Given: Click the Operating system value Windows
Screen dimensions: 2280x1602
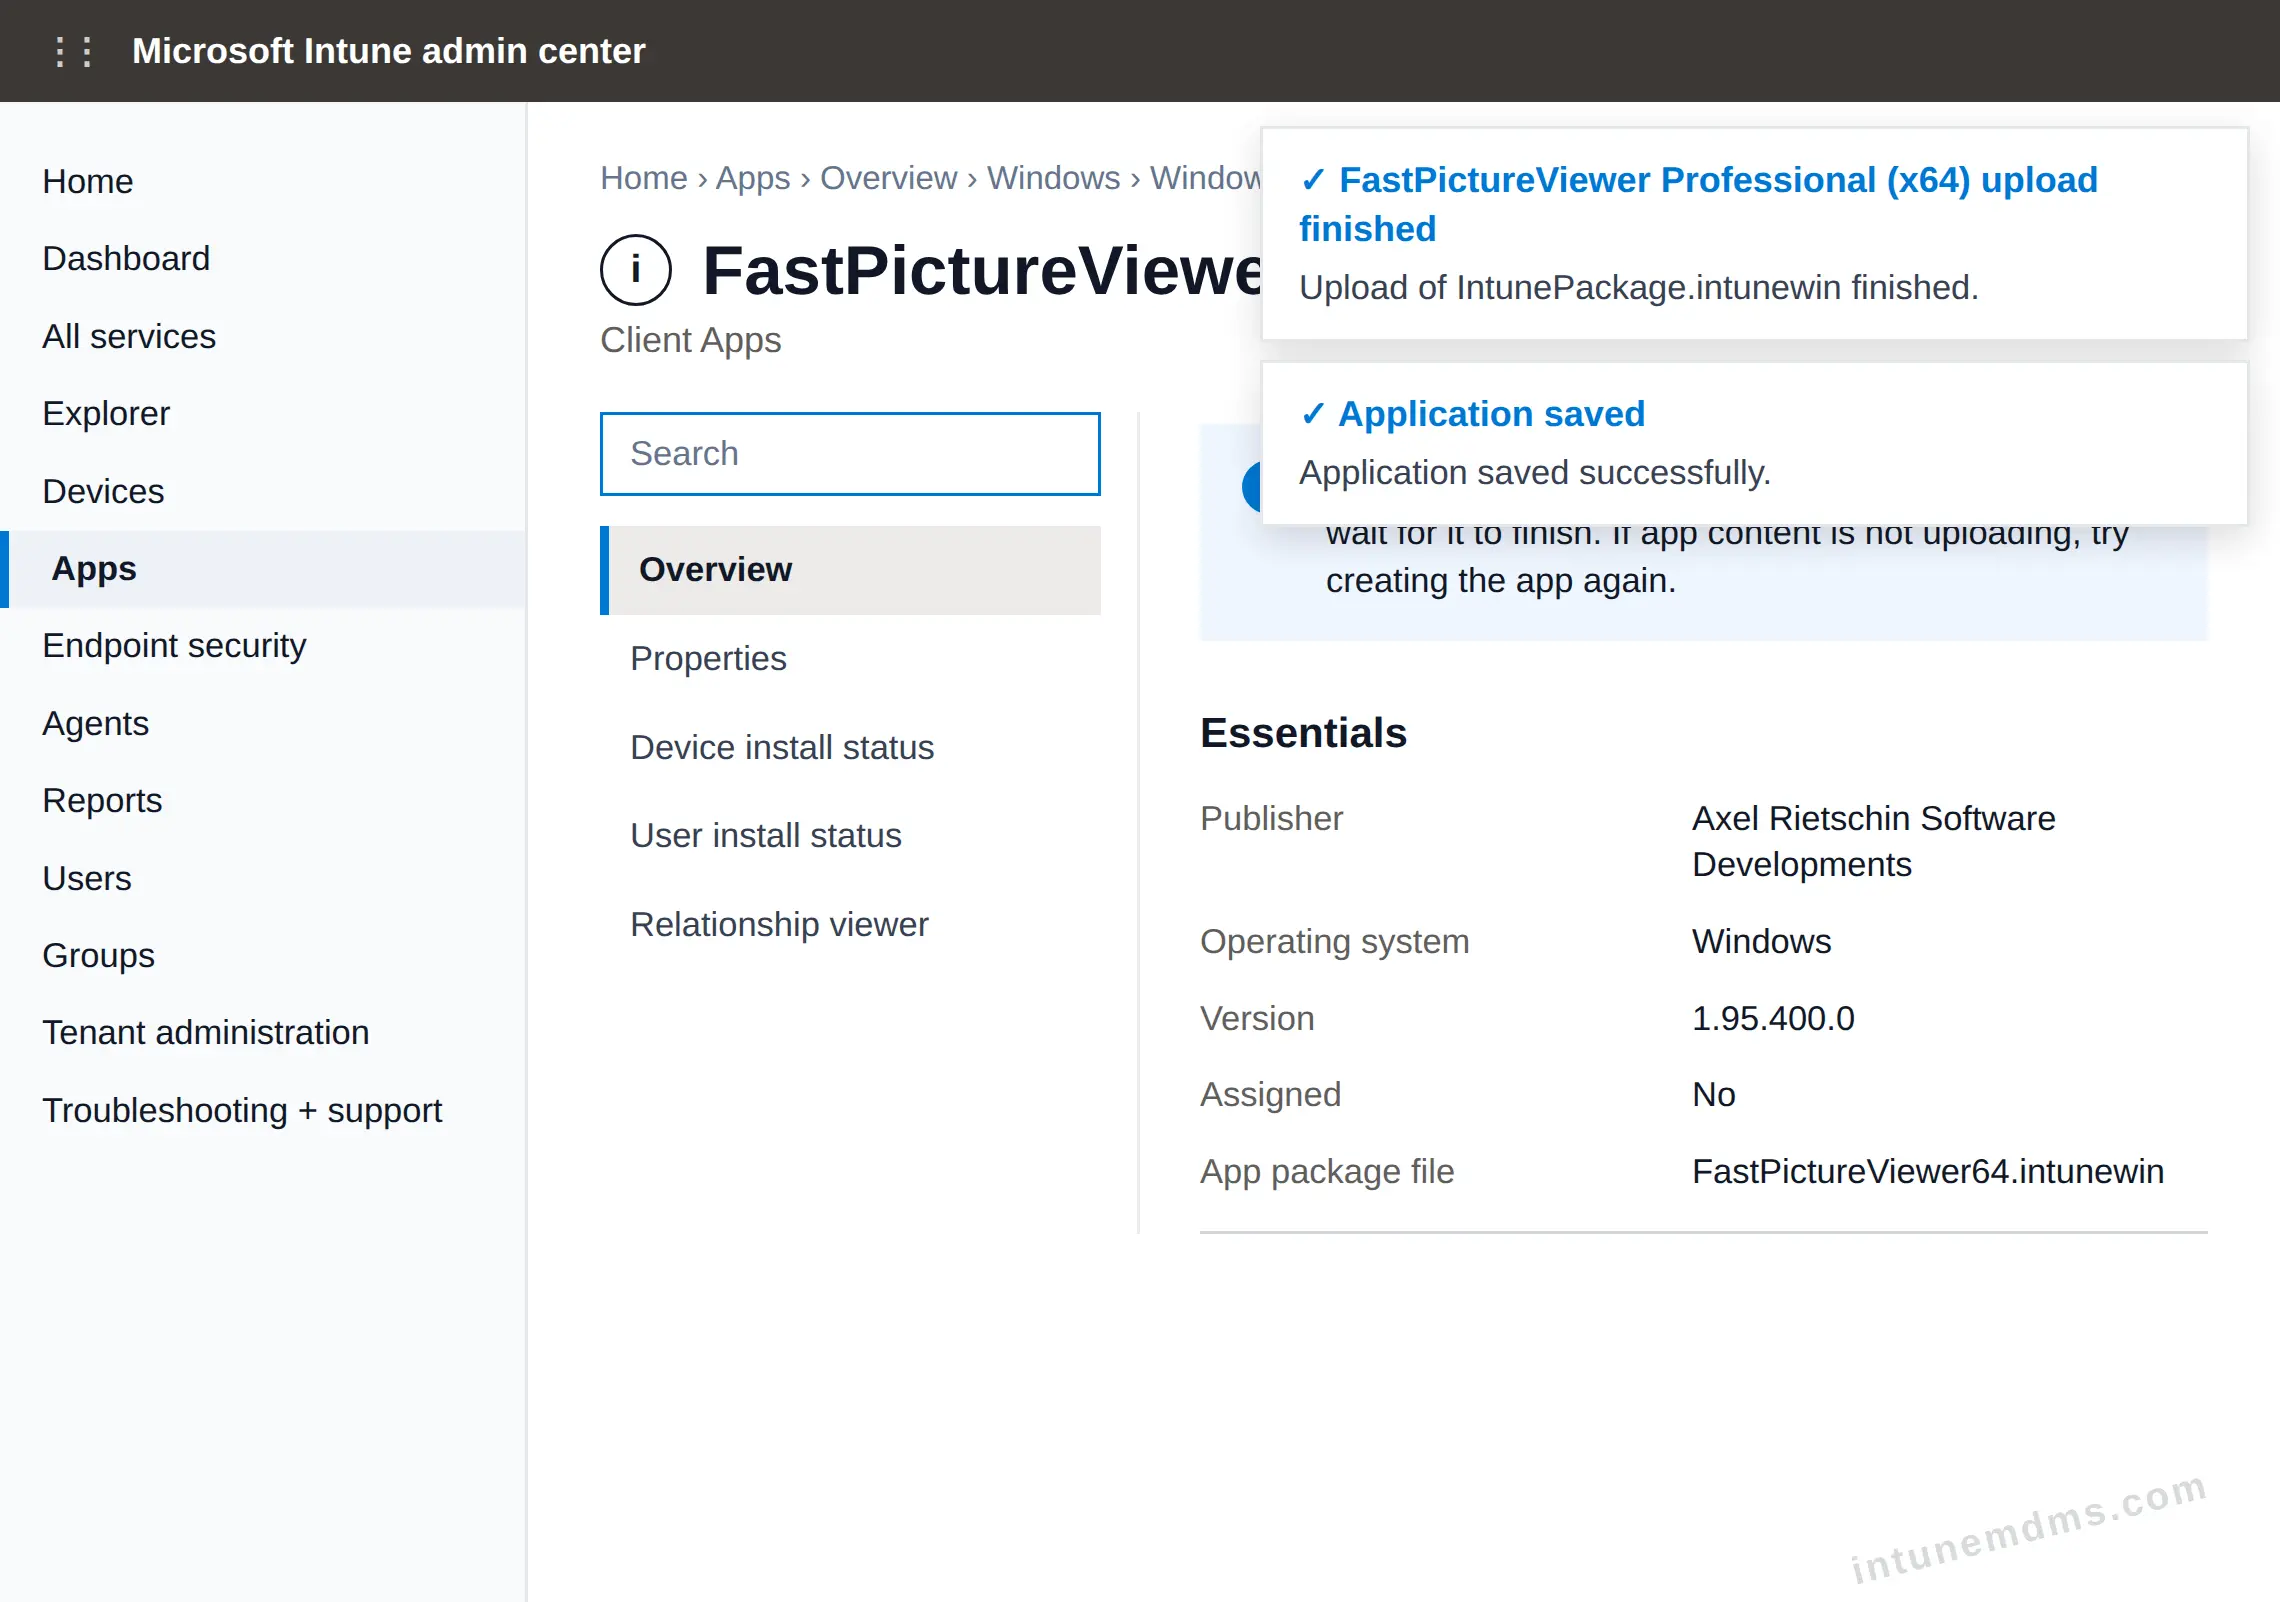Looking at the screenshot, I should coord(1761,941).
